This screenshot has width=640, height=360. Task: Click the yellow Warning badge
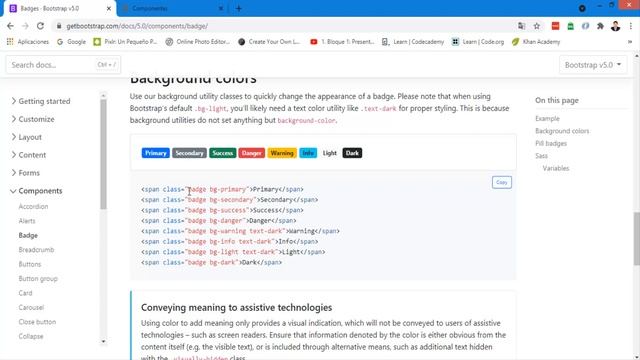(282, 153)
